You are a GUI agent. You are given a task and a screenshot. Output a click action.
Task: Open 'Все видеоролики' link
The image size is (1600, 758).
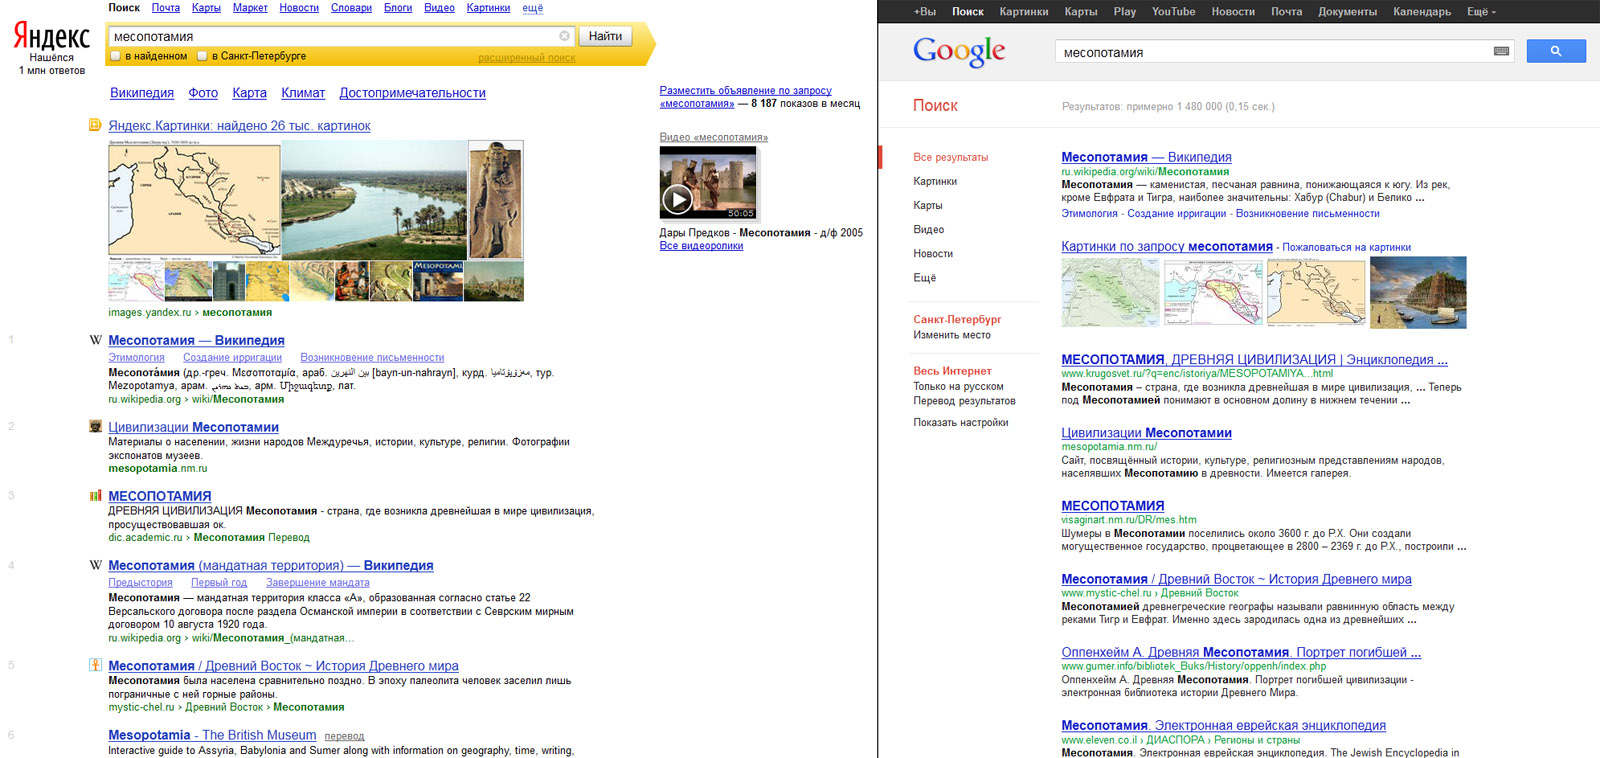(701, 246)
